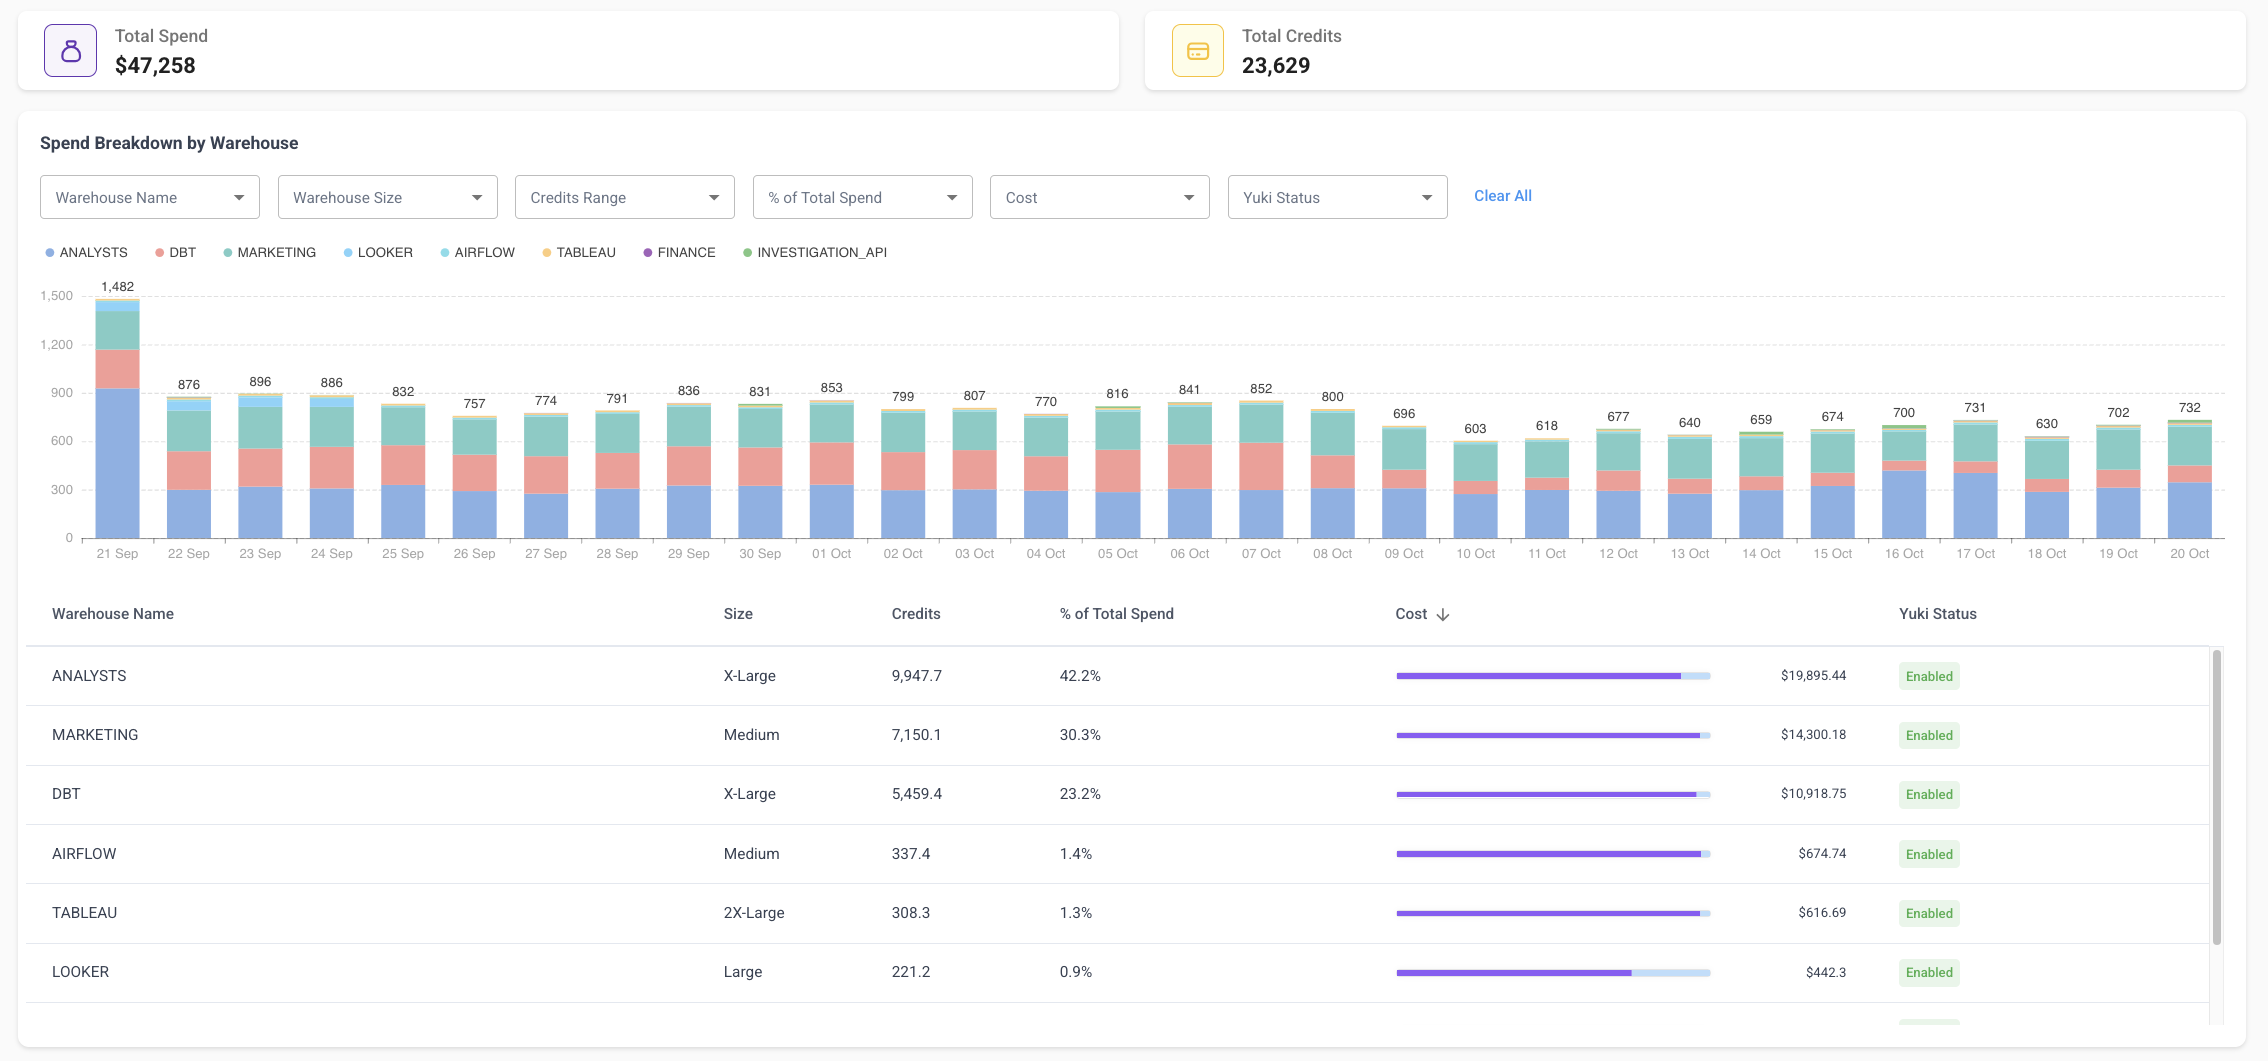Click the AIRFLOW row Enabled status badge

(1929, 854)
